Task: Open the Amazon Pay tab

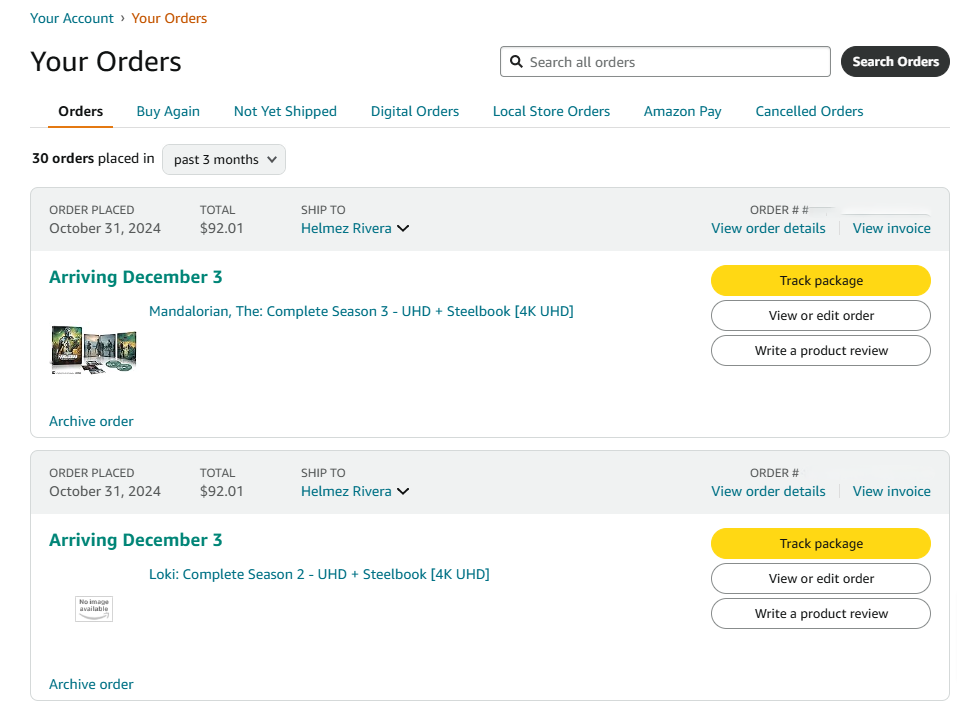Action: (x=682, y=111)
